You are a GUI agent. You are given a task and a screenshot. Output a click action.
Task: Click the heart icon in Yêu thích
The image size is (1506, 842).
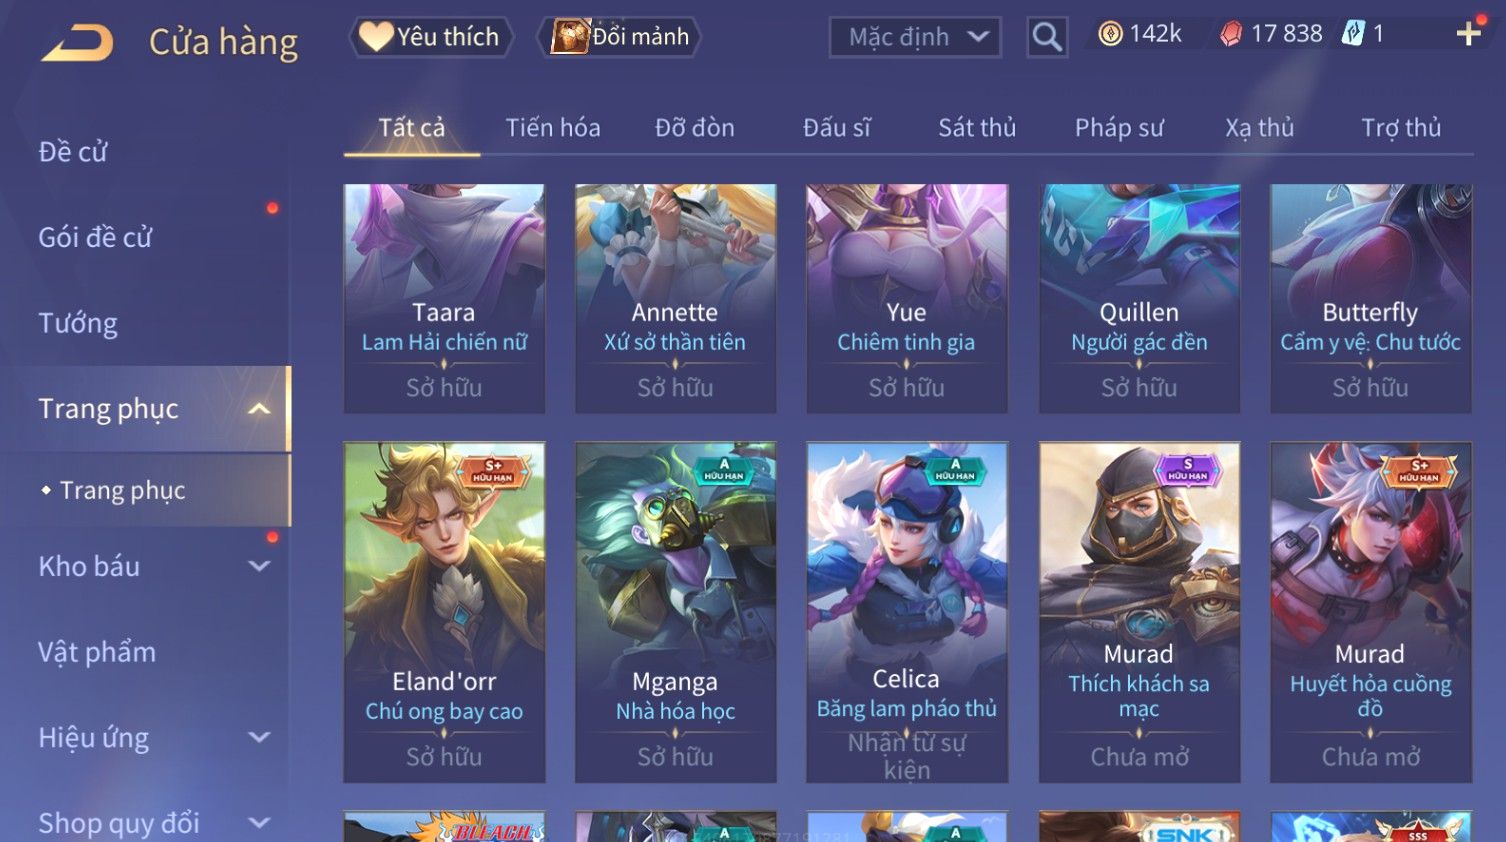click(376, 37)
